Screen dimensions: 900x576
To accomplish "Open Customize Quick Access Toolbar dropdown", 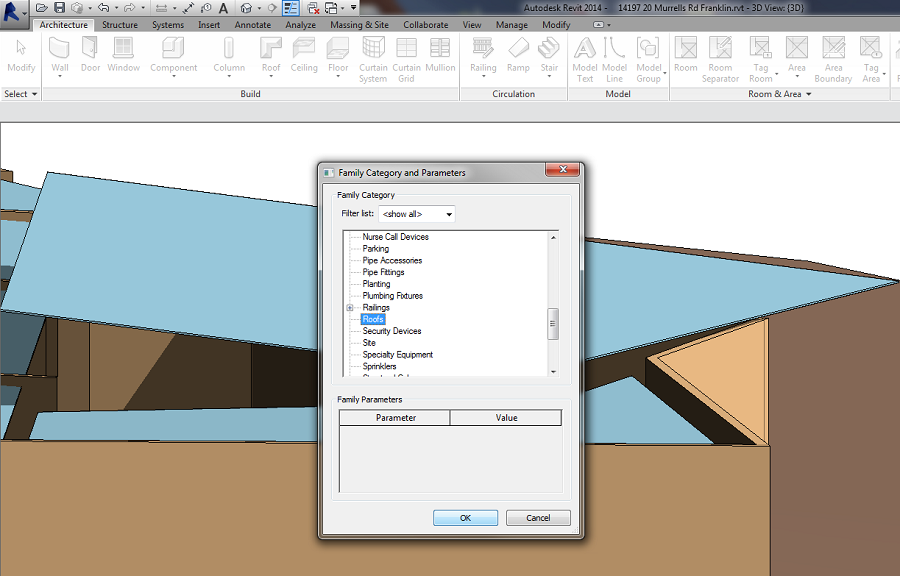I will 354,8.
